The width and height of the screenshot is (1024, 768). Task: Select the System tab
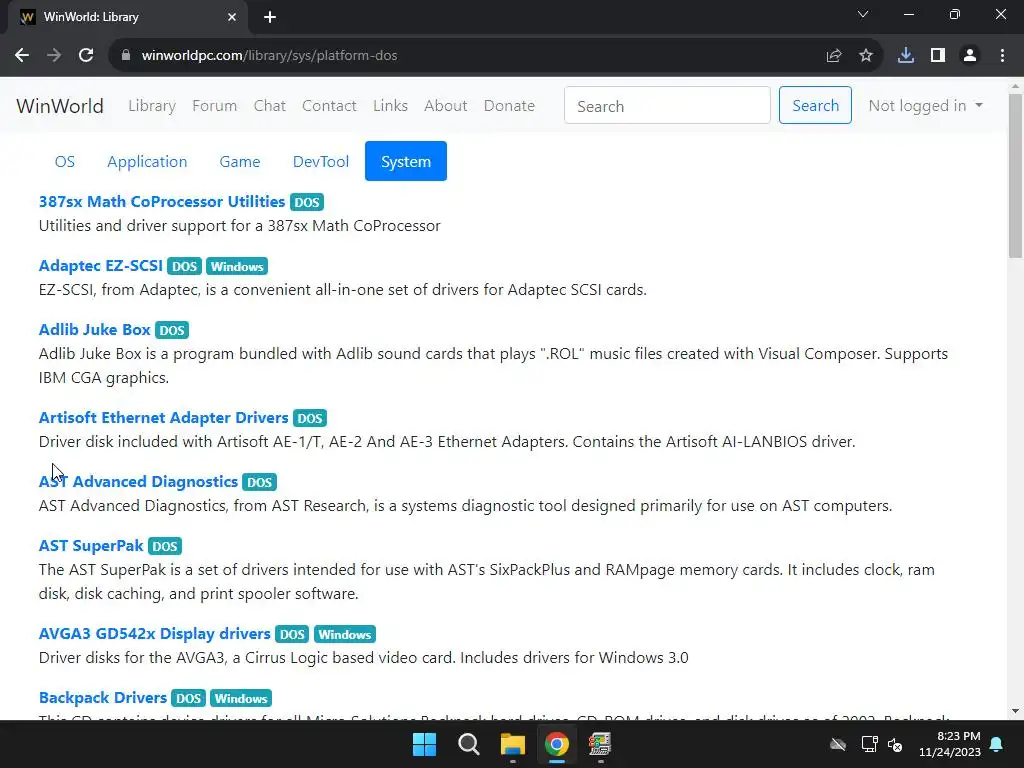tap(406, 161)
